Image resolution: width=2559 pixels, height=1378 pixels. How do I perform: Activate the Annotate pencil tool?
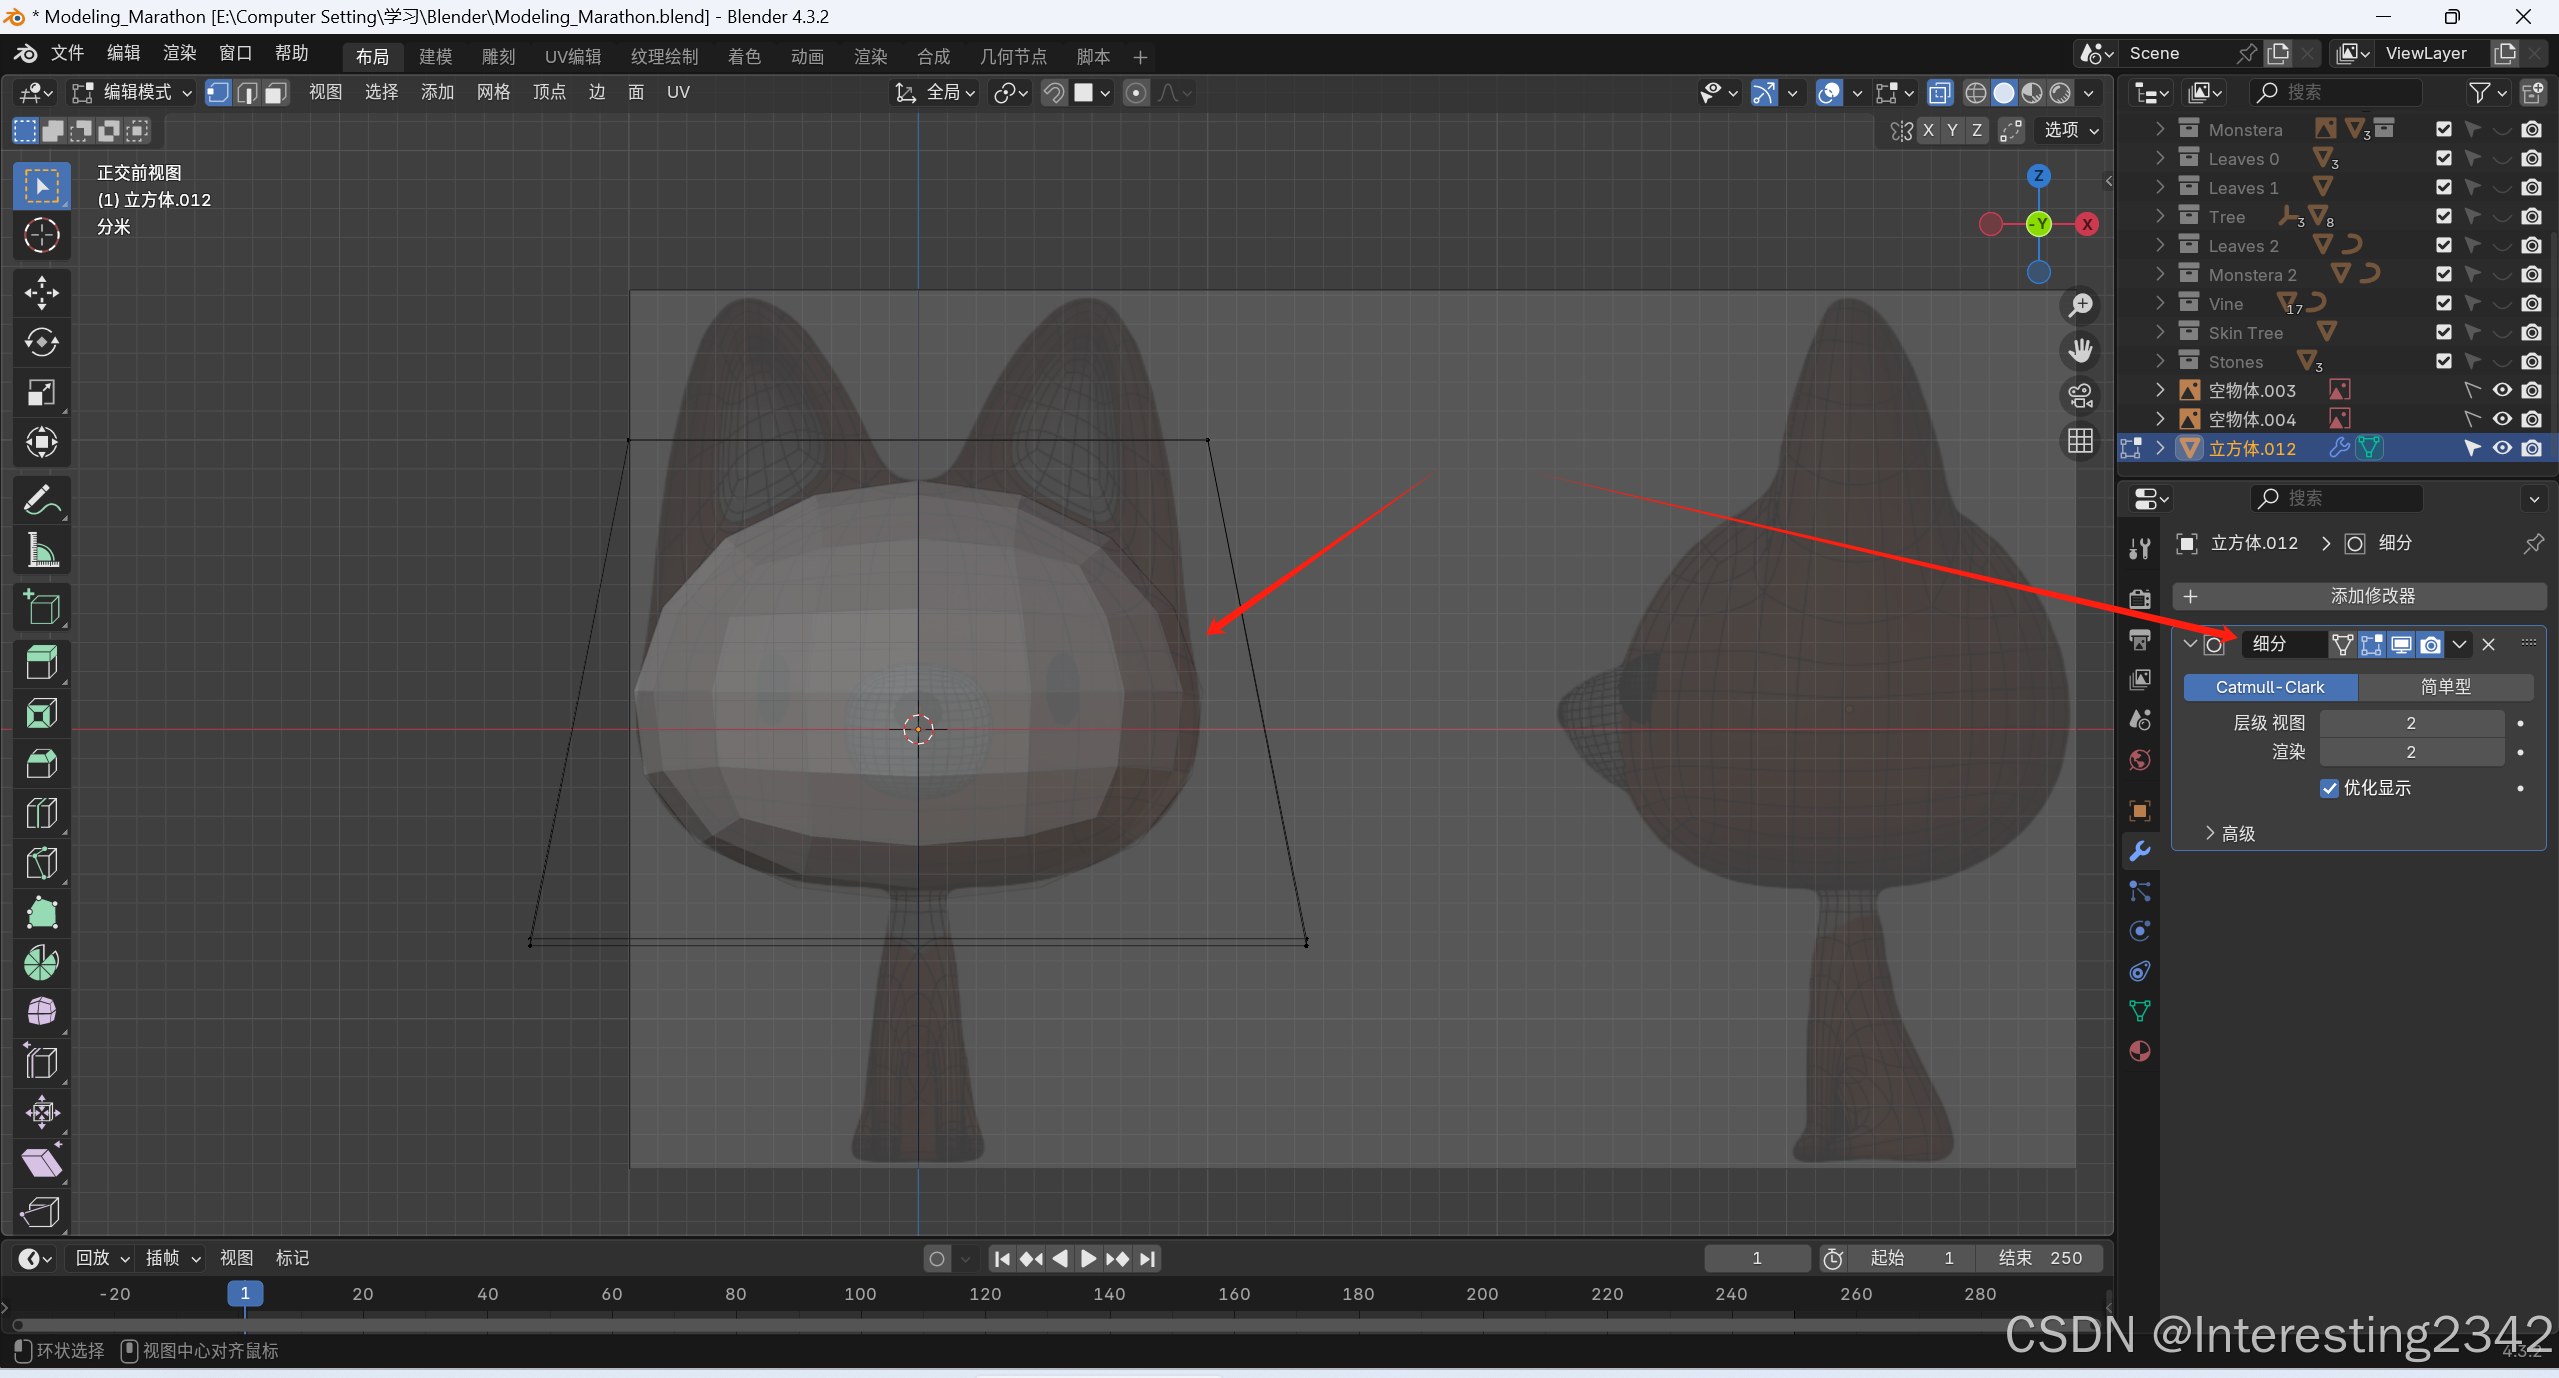tap(41, 500)
